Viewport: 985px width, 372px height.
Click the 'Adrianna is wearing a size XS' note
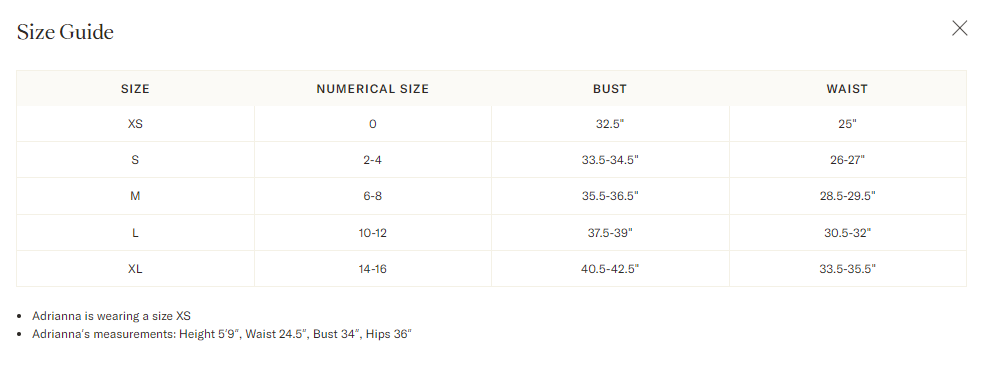111,316
